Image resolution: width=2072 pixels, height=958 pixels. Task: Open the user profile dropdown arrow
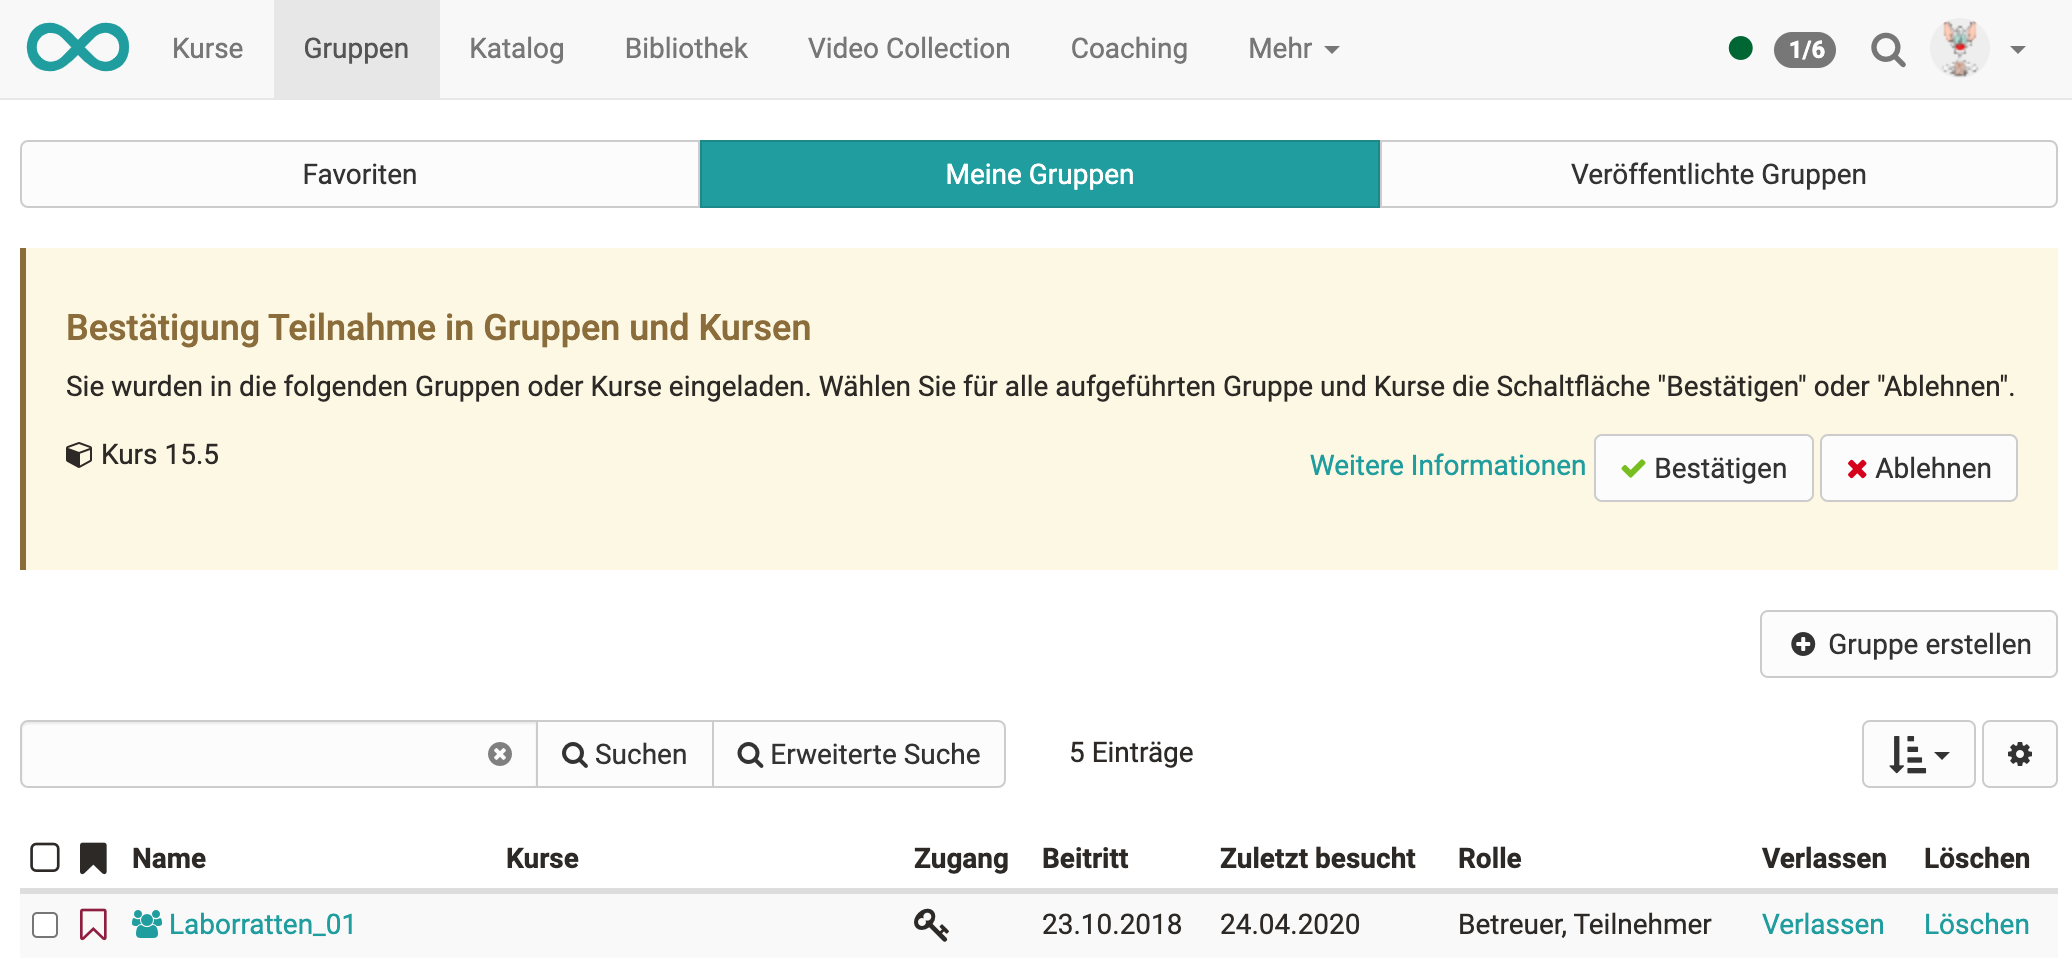(2018, 49)
